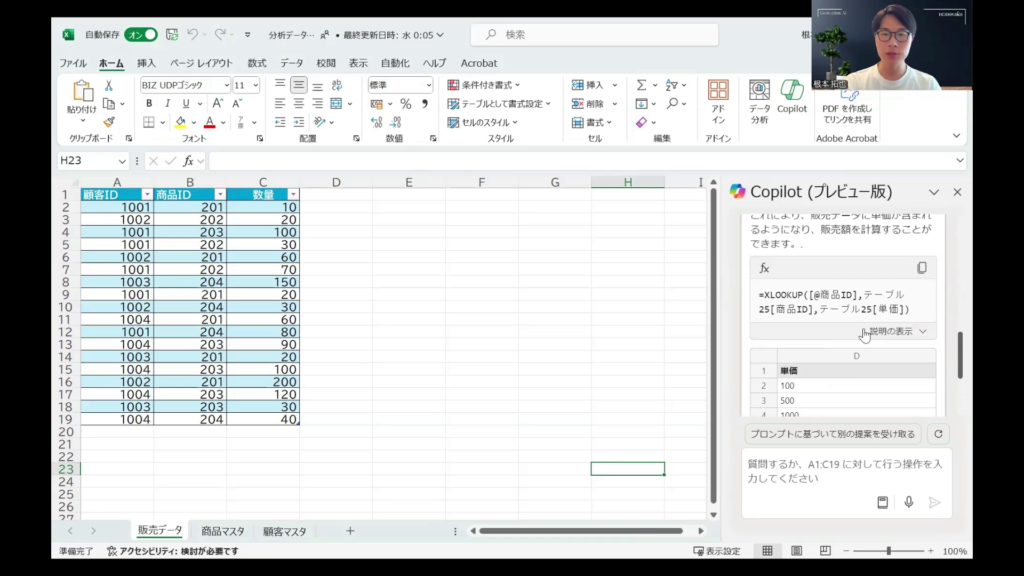Click the 条件付き書式 button

484,85
